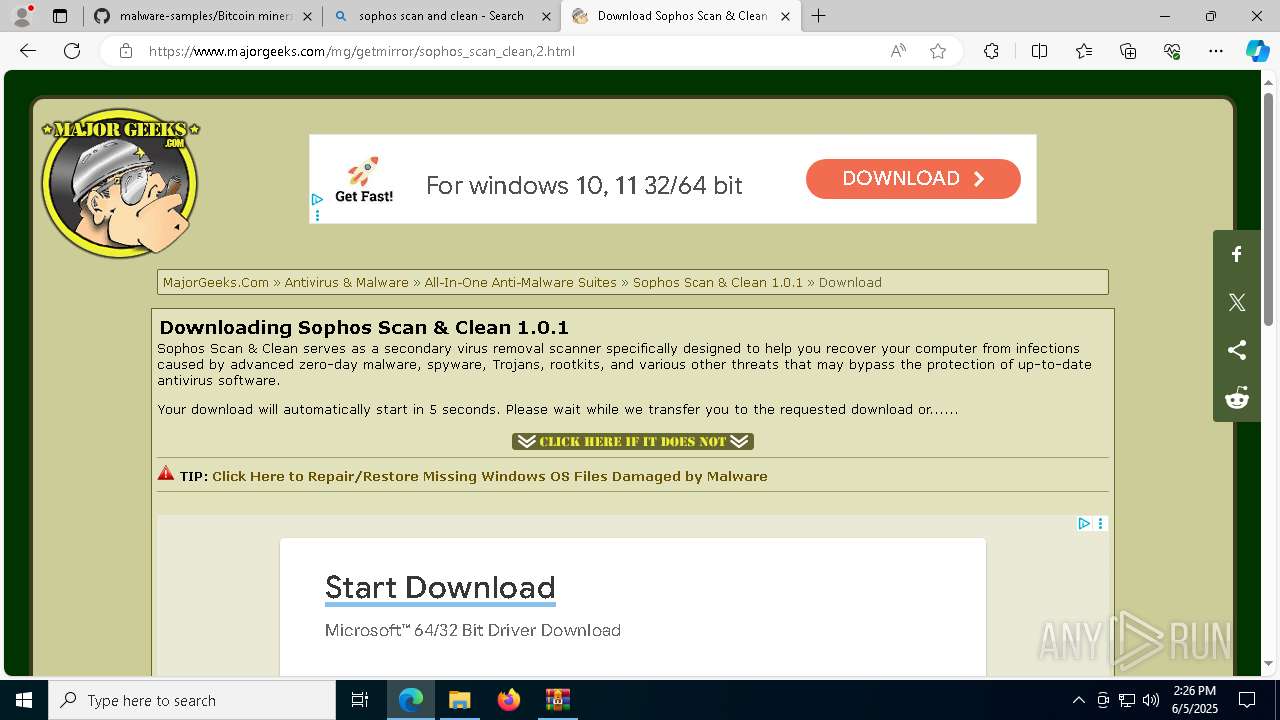Reload the current page
This screenshot has height=720, width=1280.
click(x=72, y=51)
